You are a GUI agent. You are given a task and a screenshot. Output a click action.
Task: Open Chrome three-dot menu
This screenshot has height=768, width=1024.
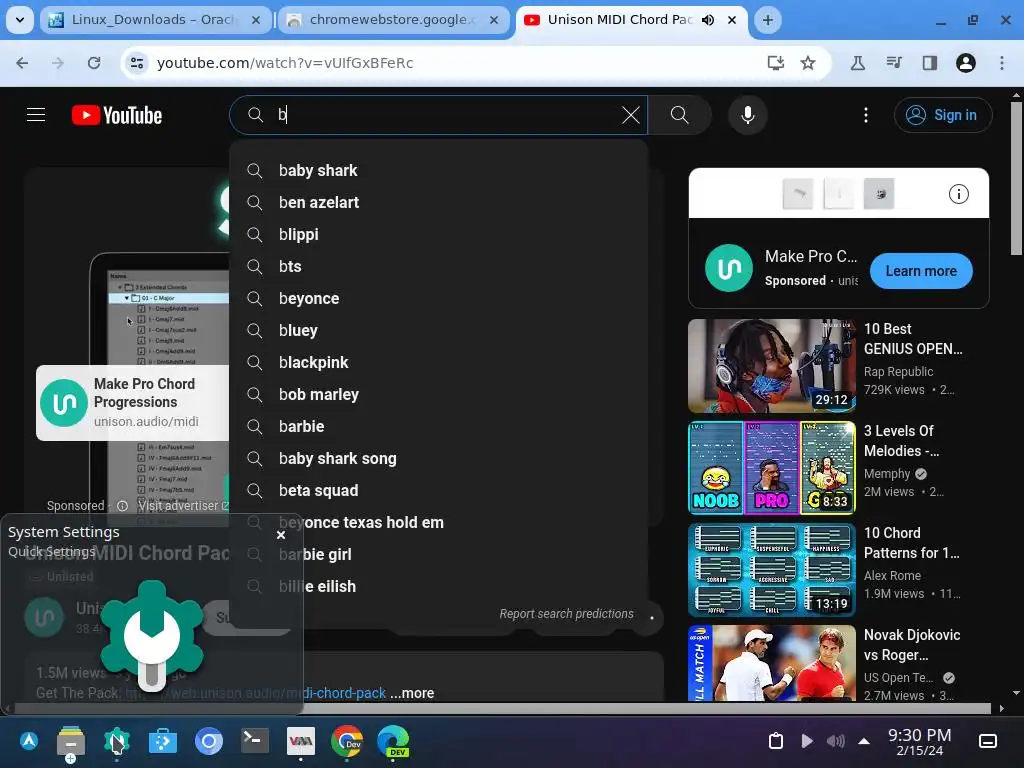tap(1002, 63)
